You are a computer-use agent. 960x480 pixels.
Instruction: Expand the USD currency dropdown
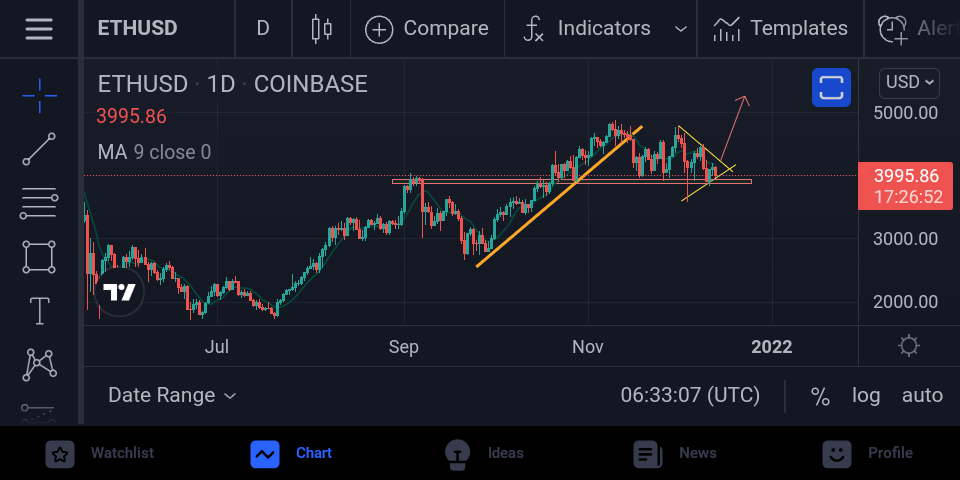coord(909,83)
